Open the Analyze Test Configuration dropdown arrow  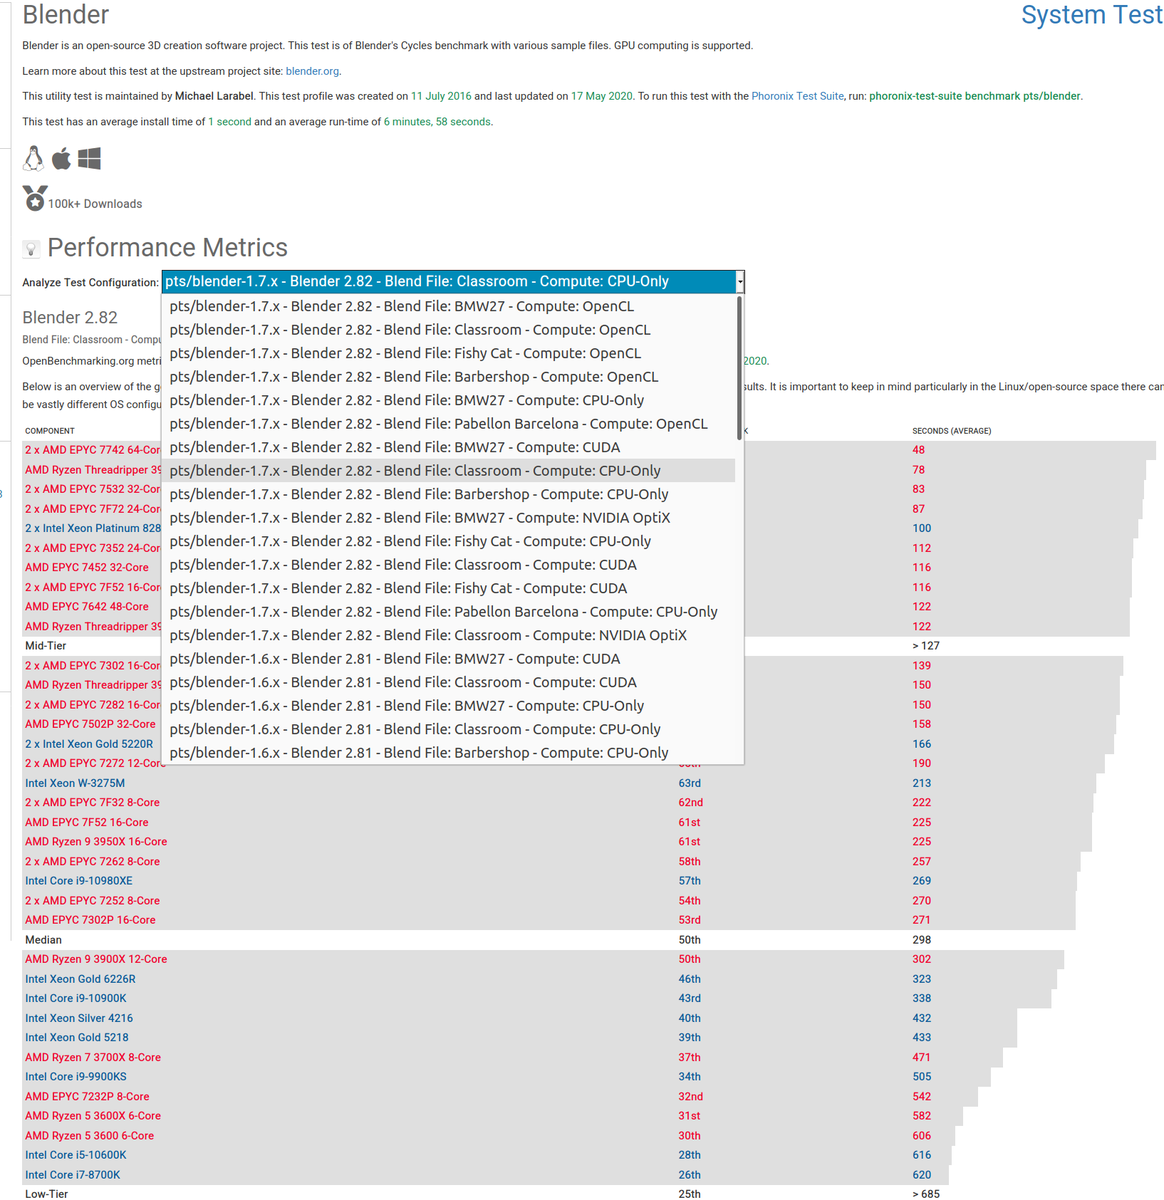[740, 282]
